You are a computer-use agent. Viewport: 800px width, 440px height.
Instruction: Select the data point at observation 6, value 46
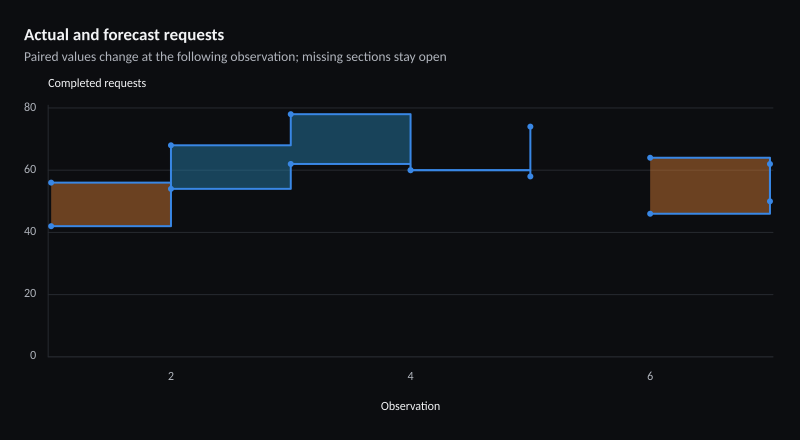pyautogui.click(x=650, y=214)
